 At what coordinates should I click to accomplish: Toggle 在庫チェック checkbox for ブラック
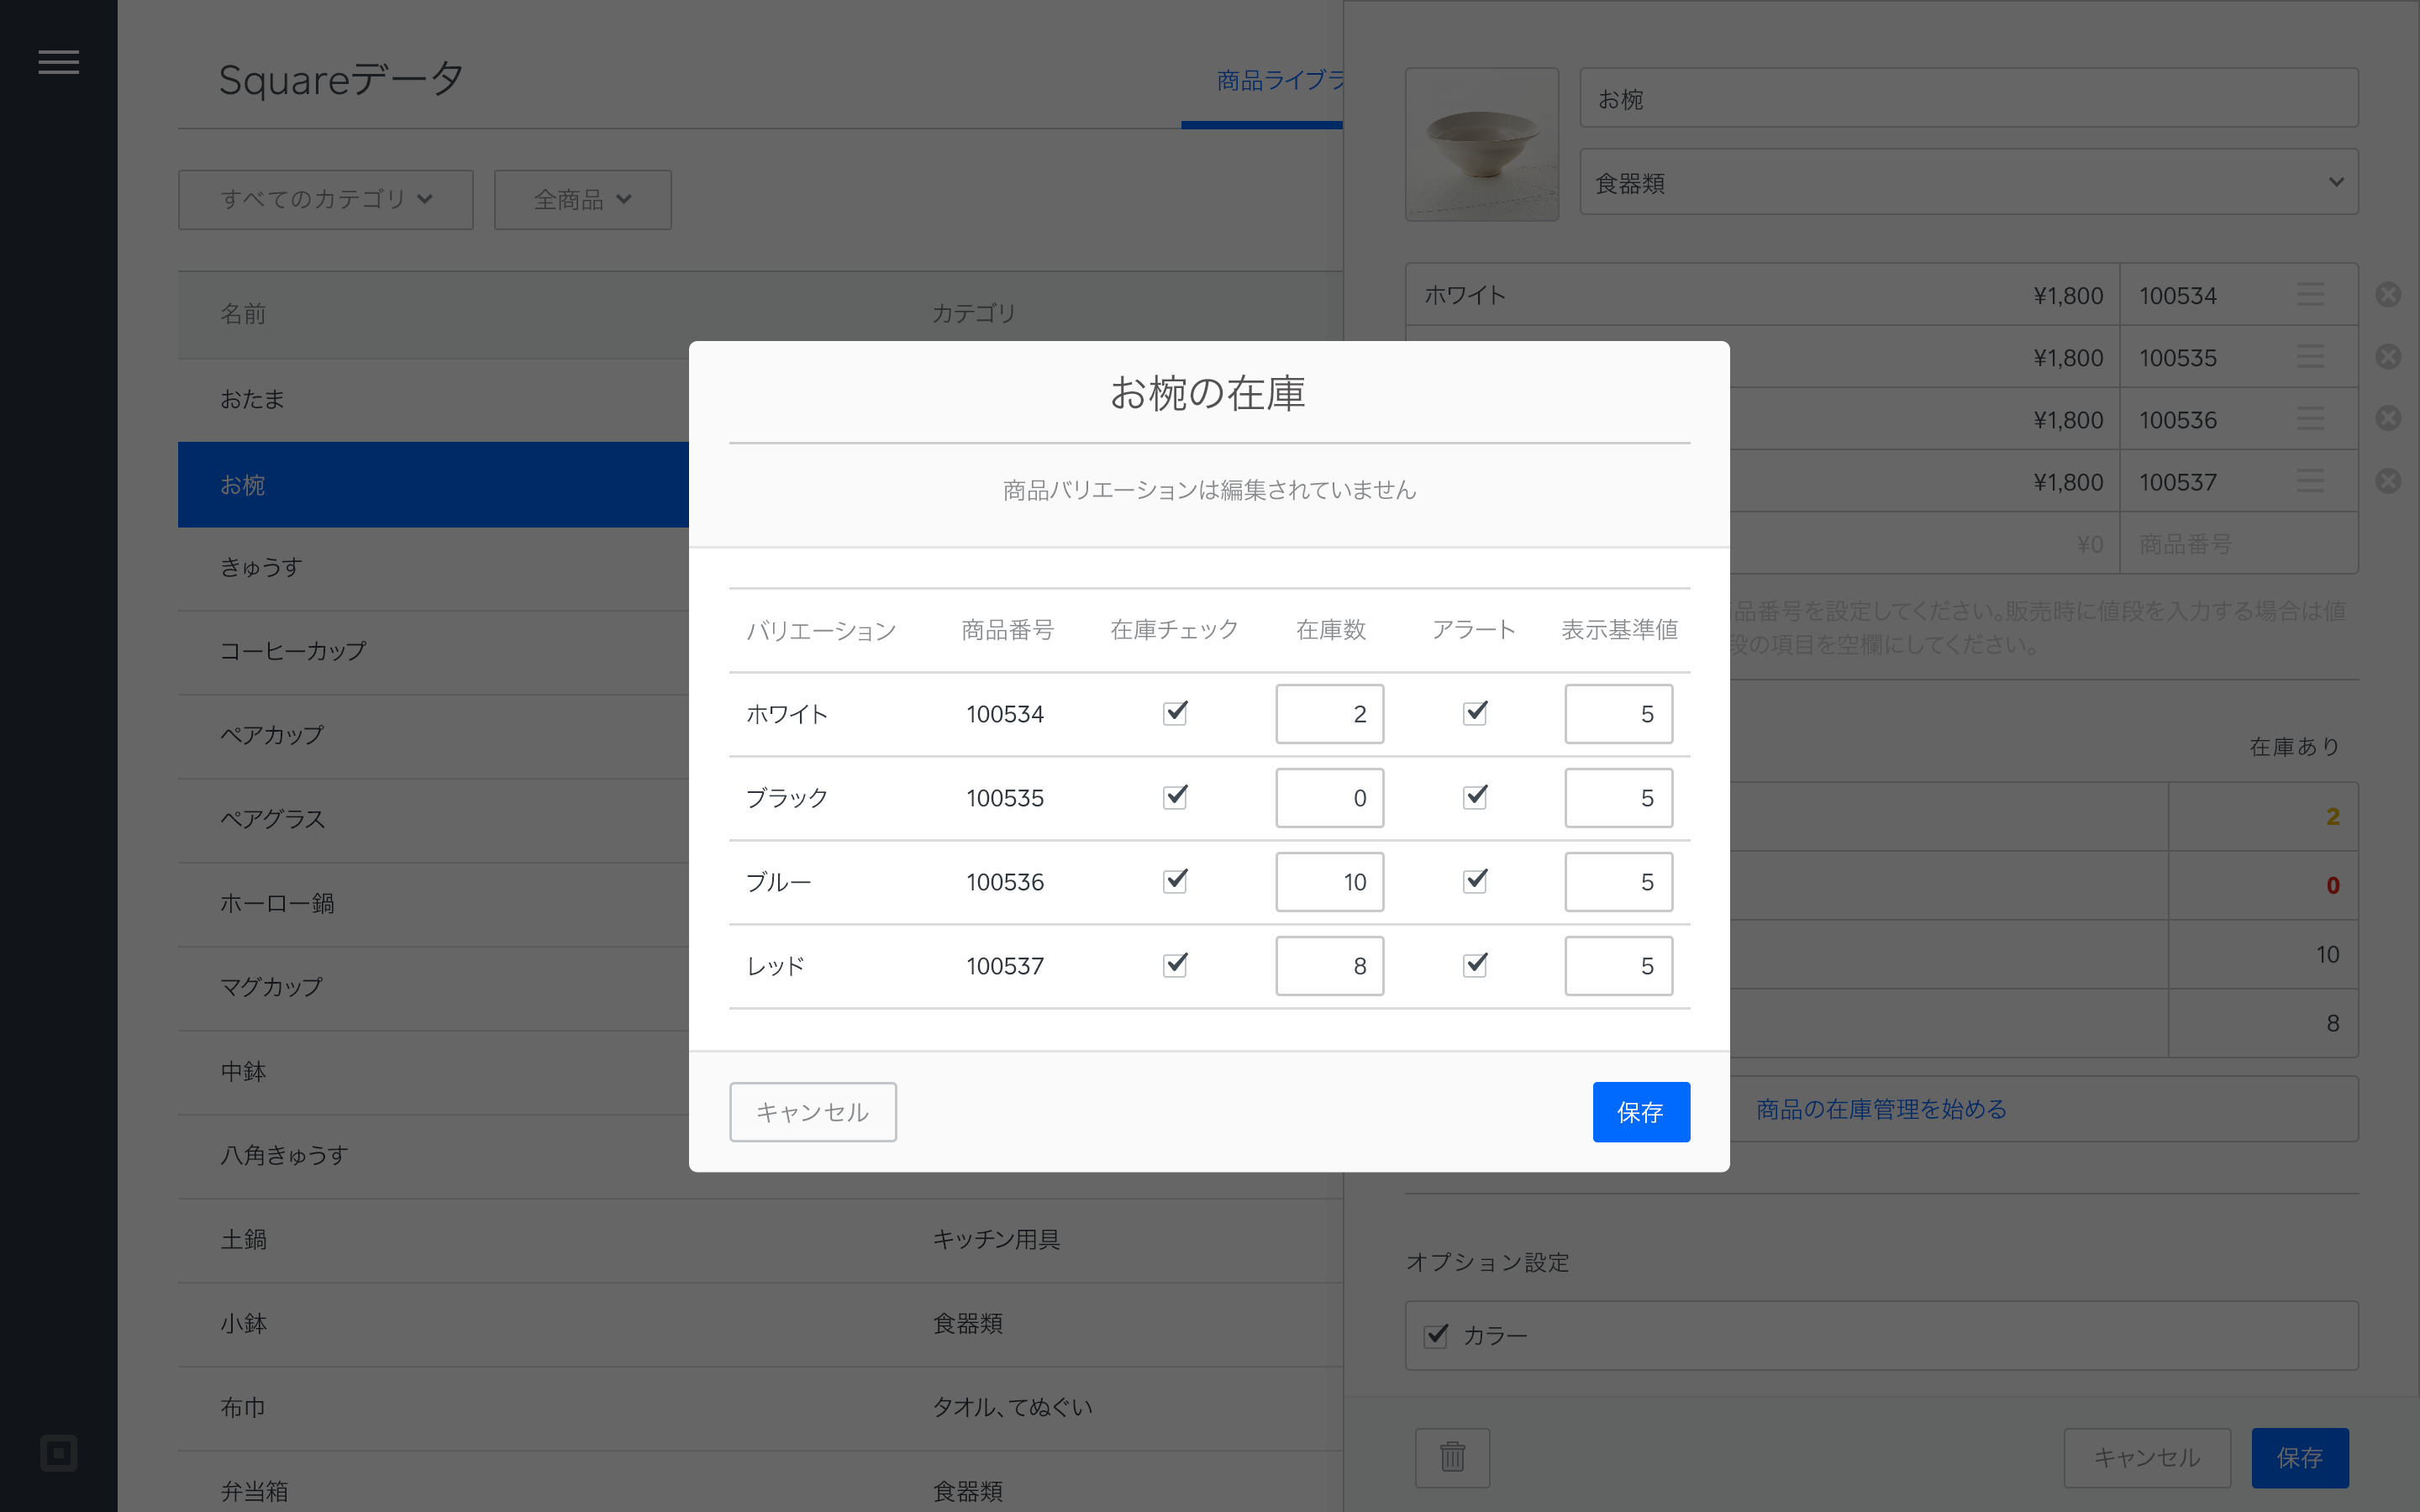(x=1175, y=797)
